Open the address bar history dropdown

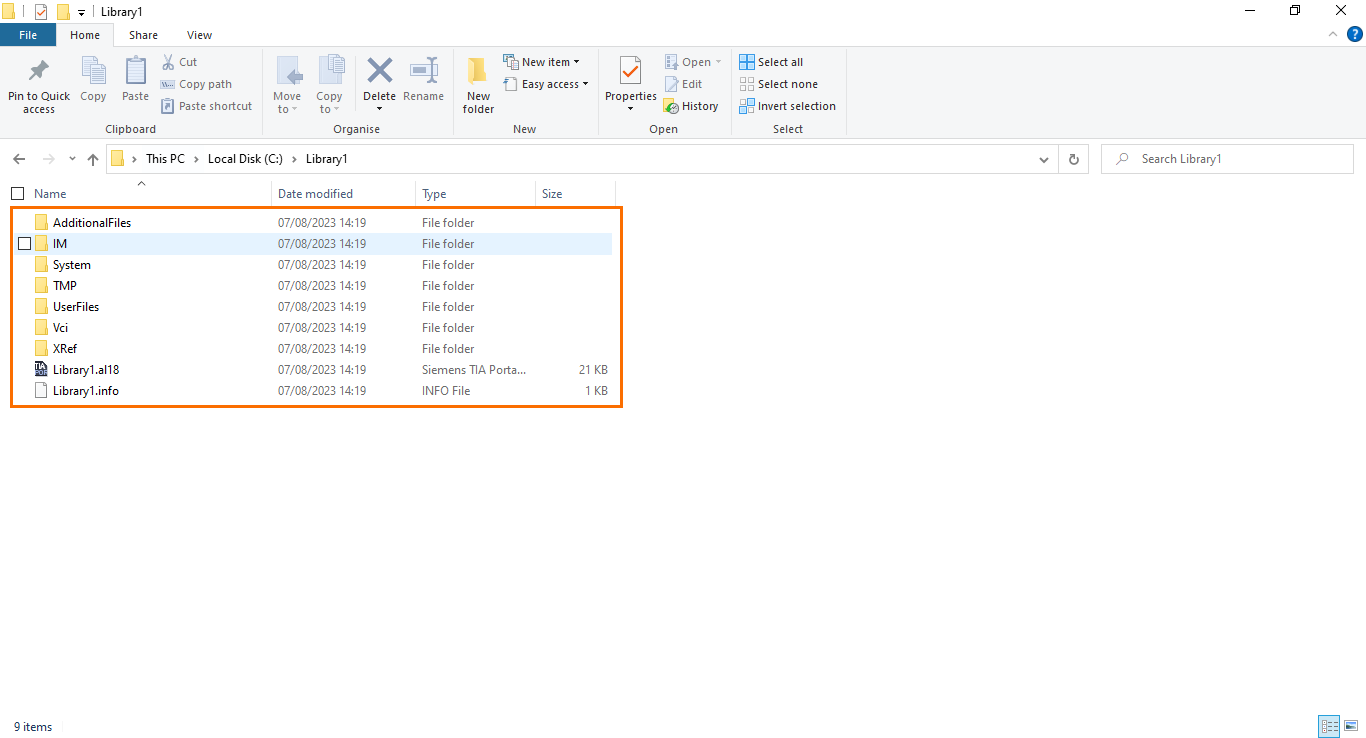point(1043,159)
